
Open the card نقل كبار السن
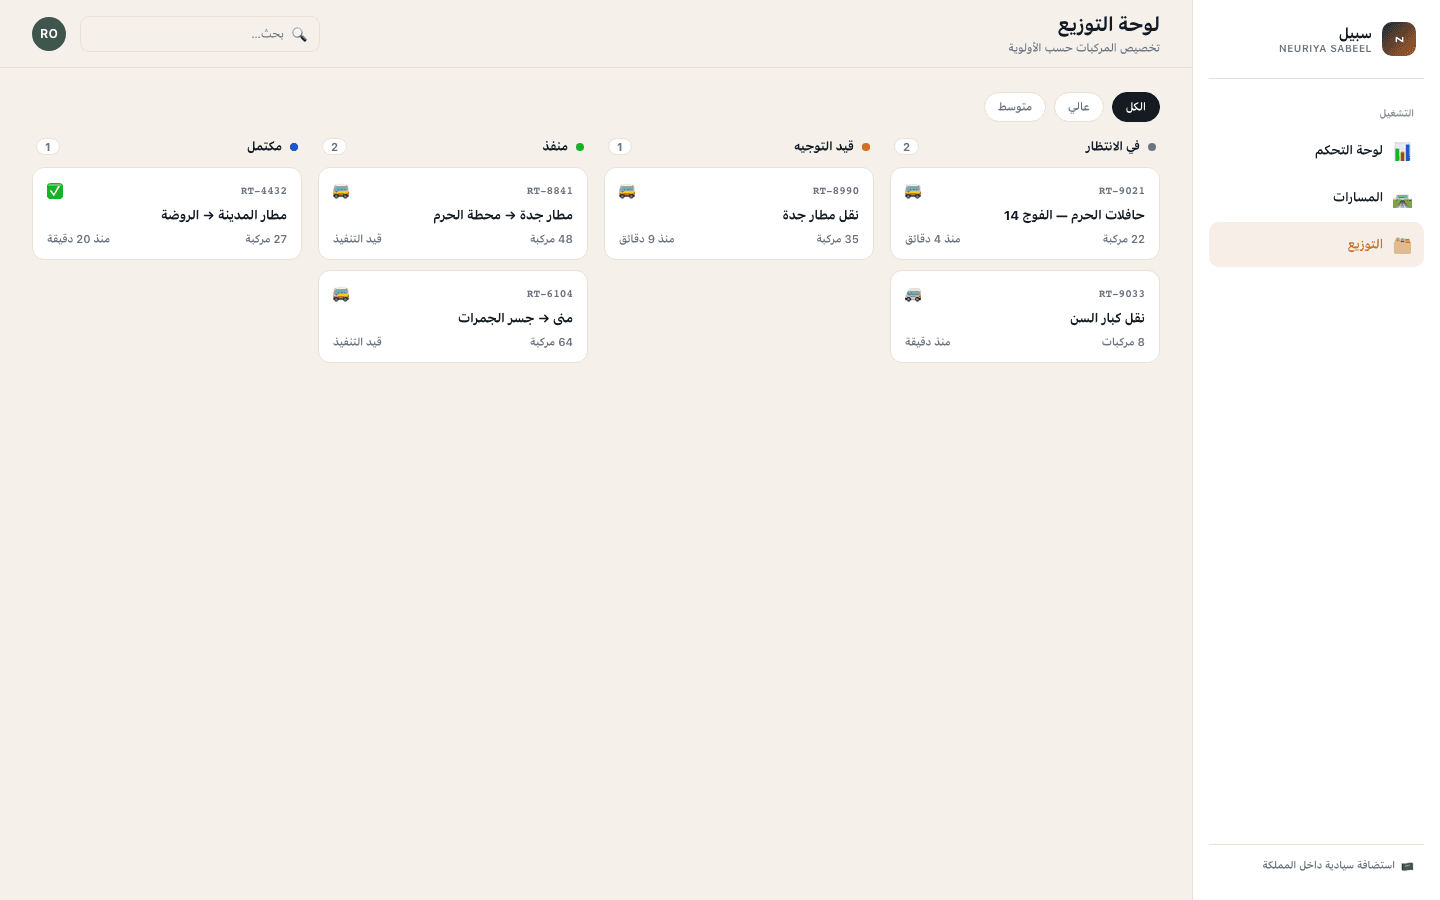click(1025, 317)
